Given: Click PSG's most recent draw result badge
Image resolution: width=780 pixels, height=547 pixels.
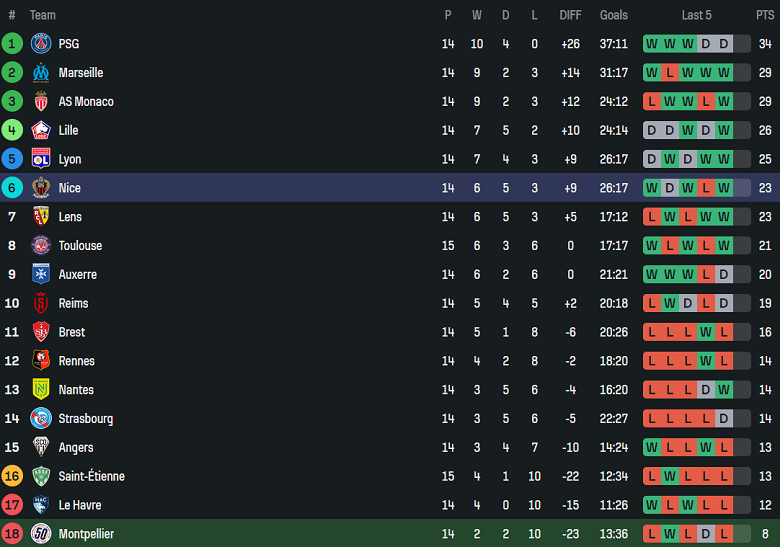Looking at the screenshot, I should (x=724, y=44).
